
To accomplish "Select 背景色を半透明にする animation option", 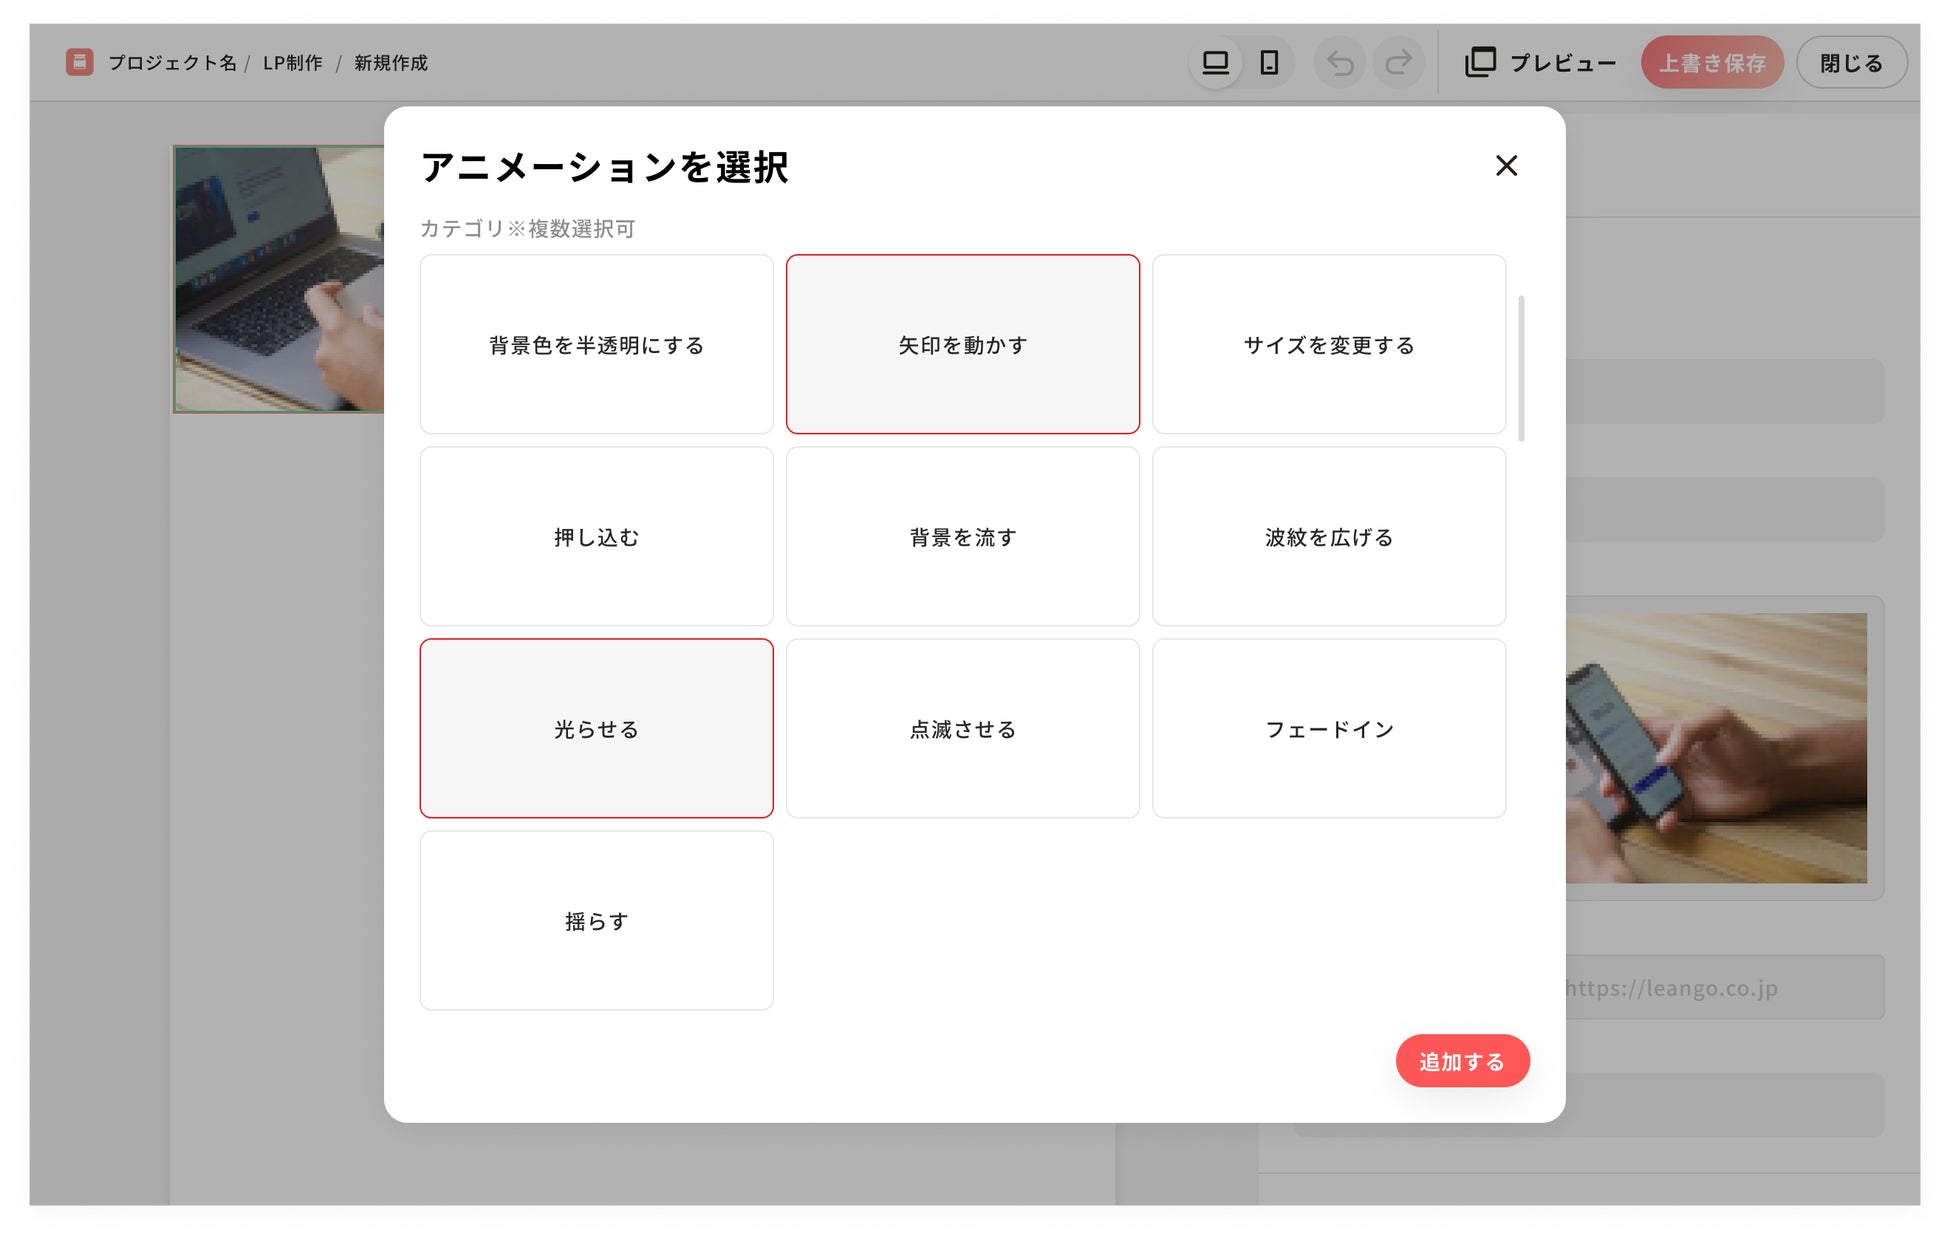I will click(x=596, y=344).
